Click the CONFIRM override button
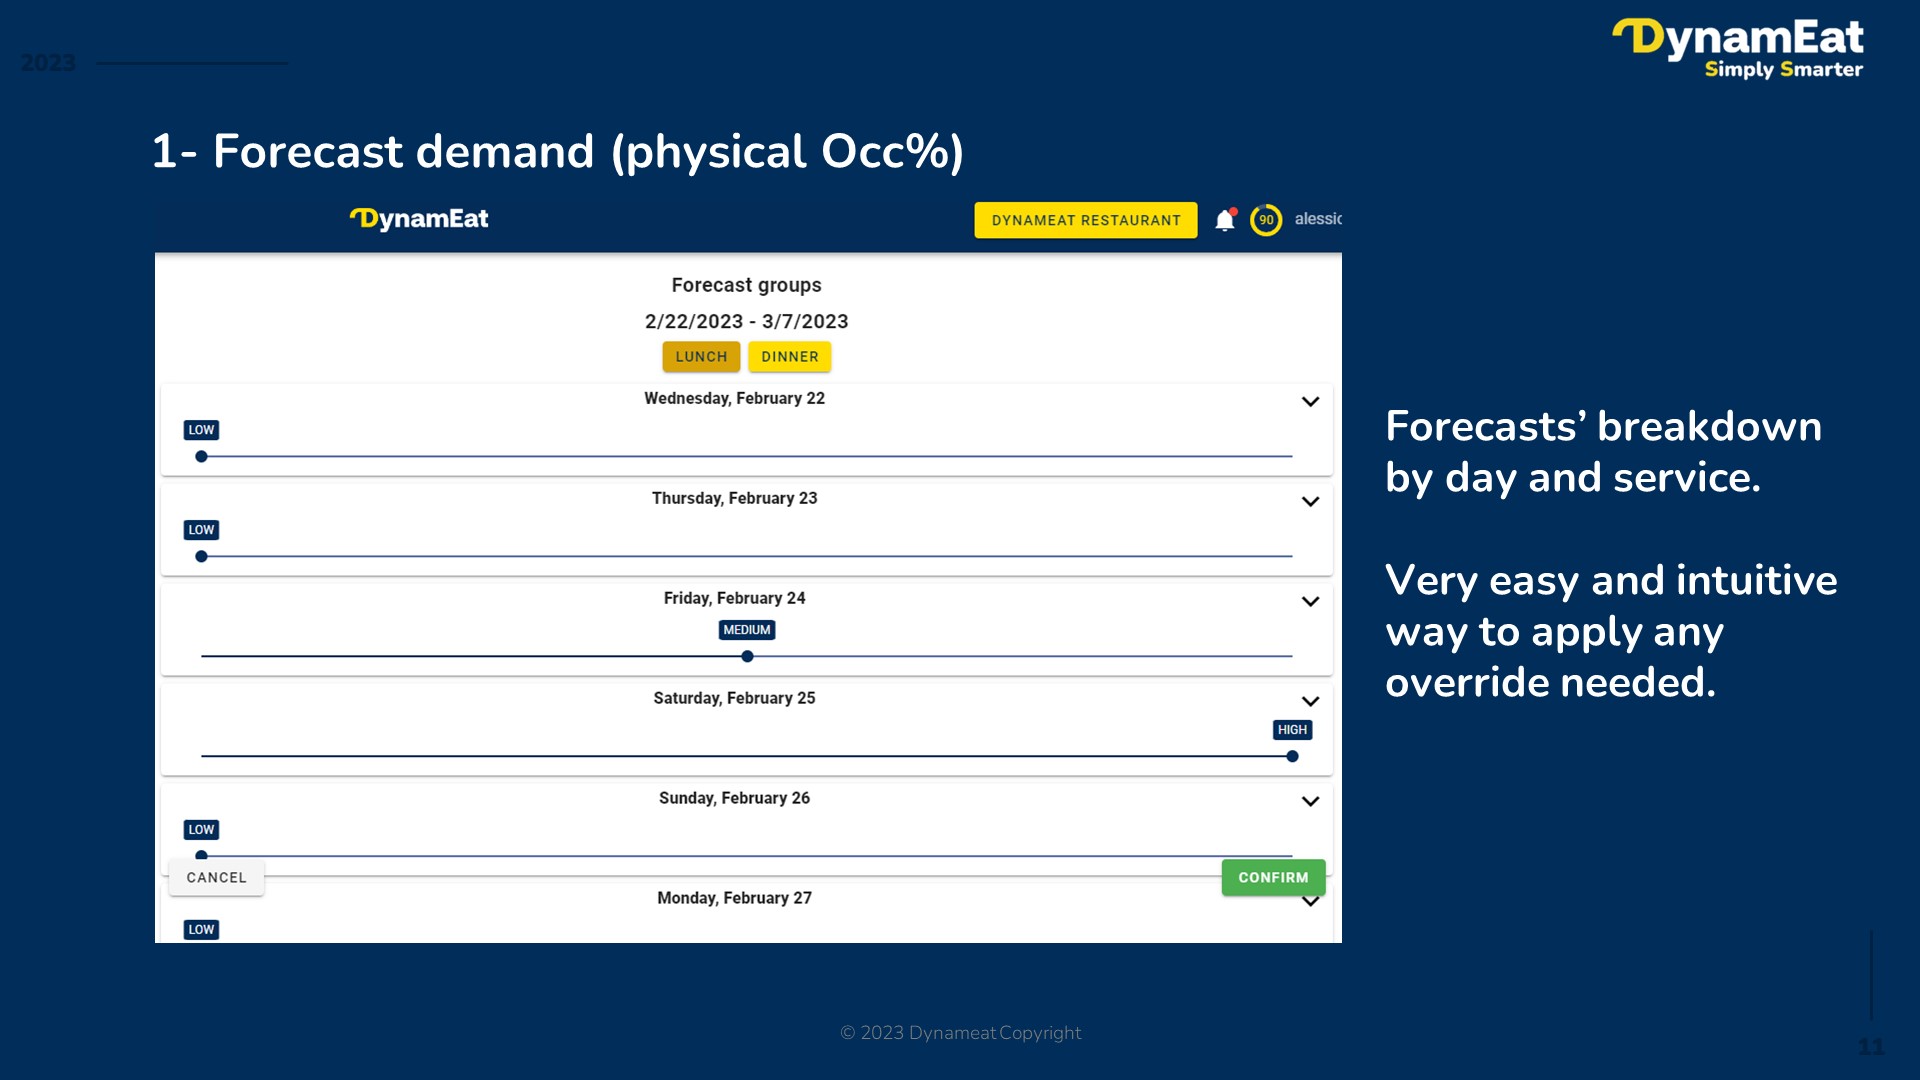This screenshot has width=1920, height=1080. pos(1267,877)
